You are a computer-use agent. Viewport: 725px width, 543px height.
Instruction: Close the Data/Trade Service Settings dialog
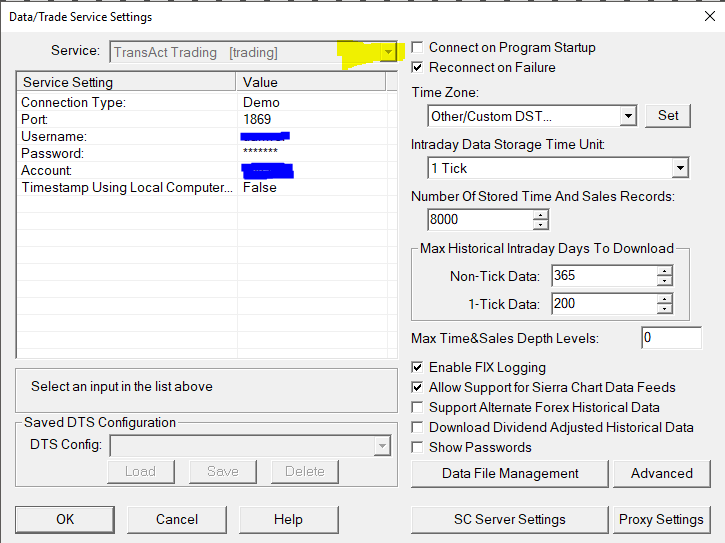point(710,16)
